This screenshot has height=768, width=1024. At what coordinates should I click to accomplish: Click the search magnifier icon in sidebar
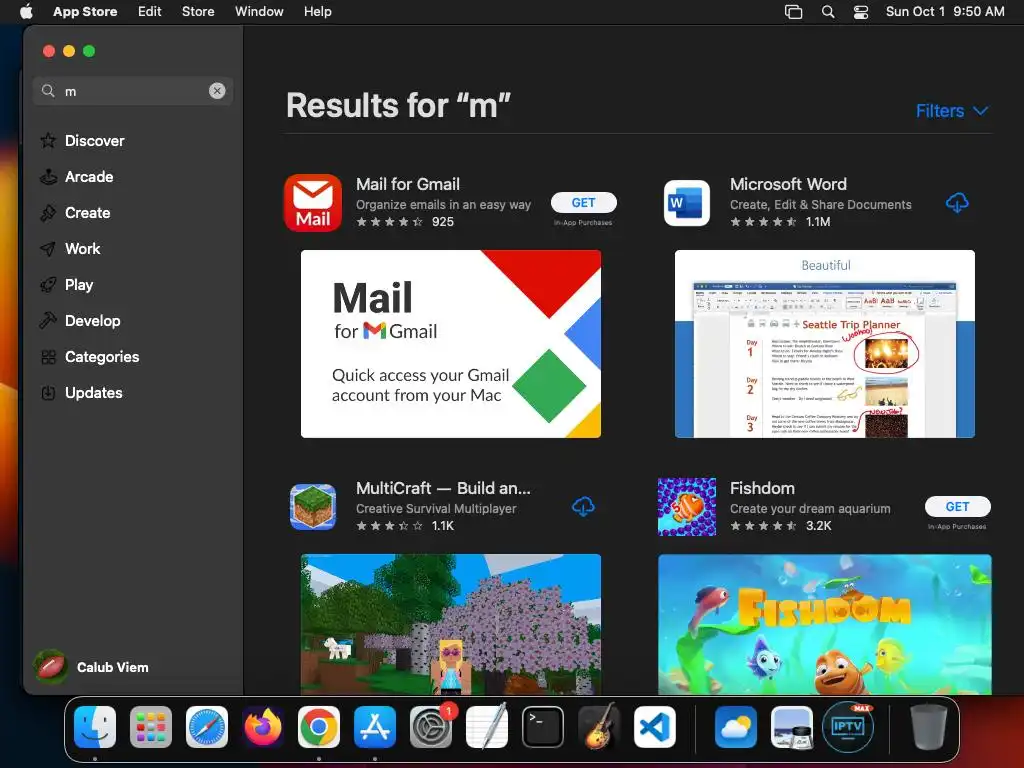tap(48, 91)
